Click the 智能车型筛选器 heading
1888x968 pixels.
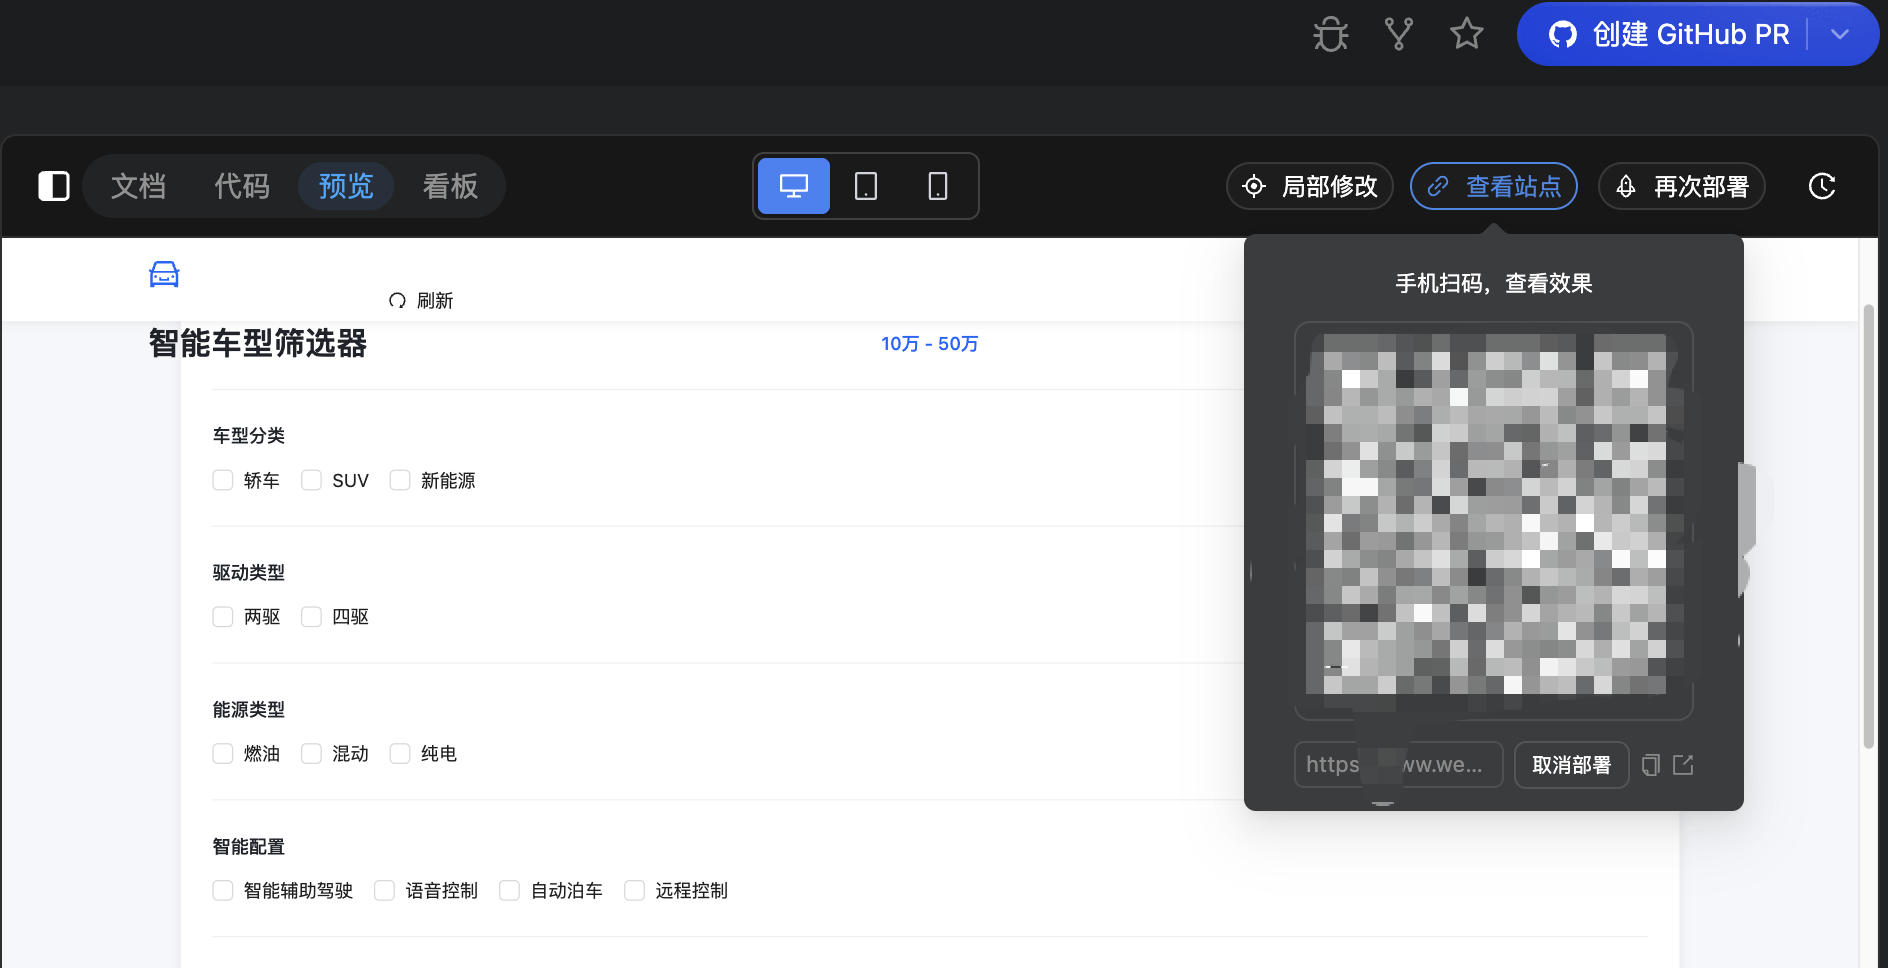pyautogui.click(x=258, y=344)
